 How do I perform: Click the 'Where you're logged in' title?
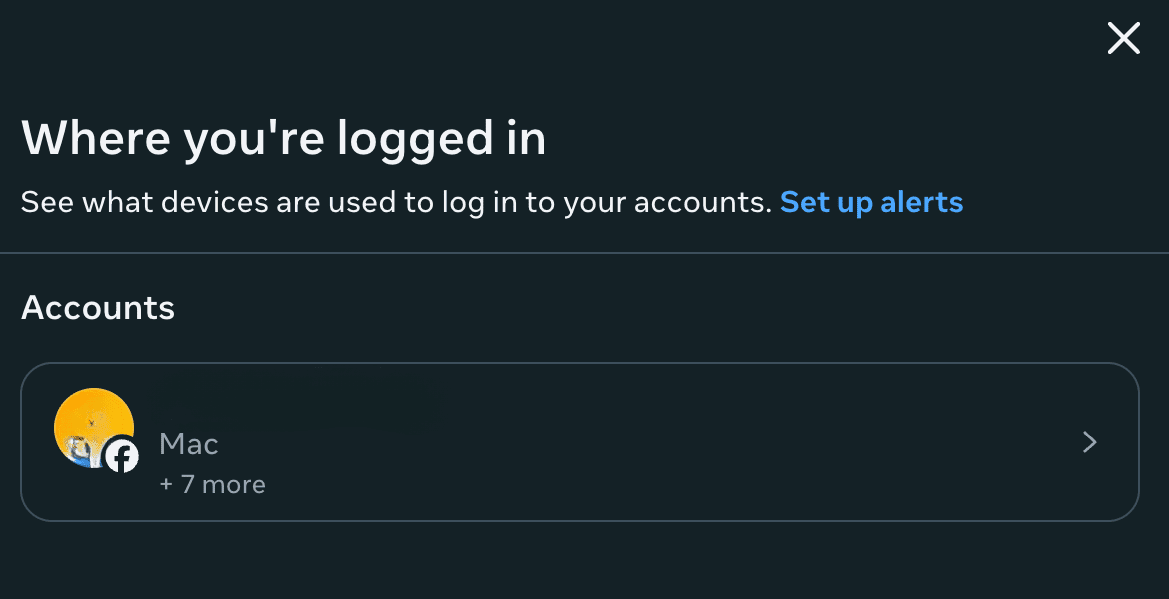click(284, 138)
